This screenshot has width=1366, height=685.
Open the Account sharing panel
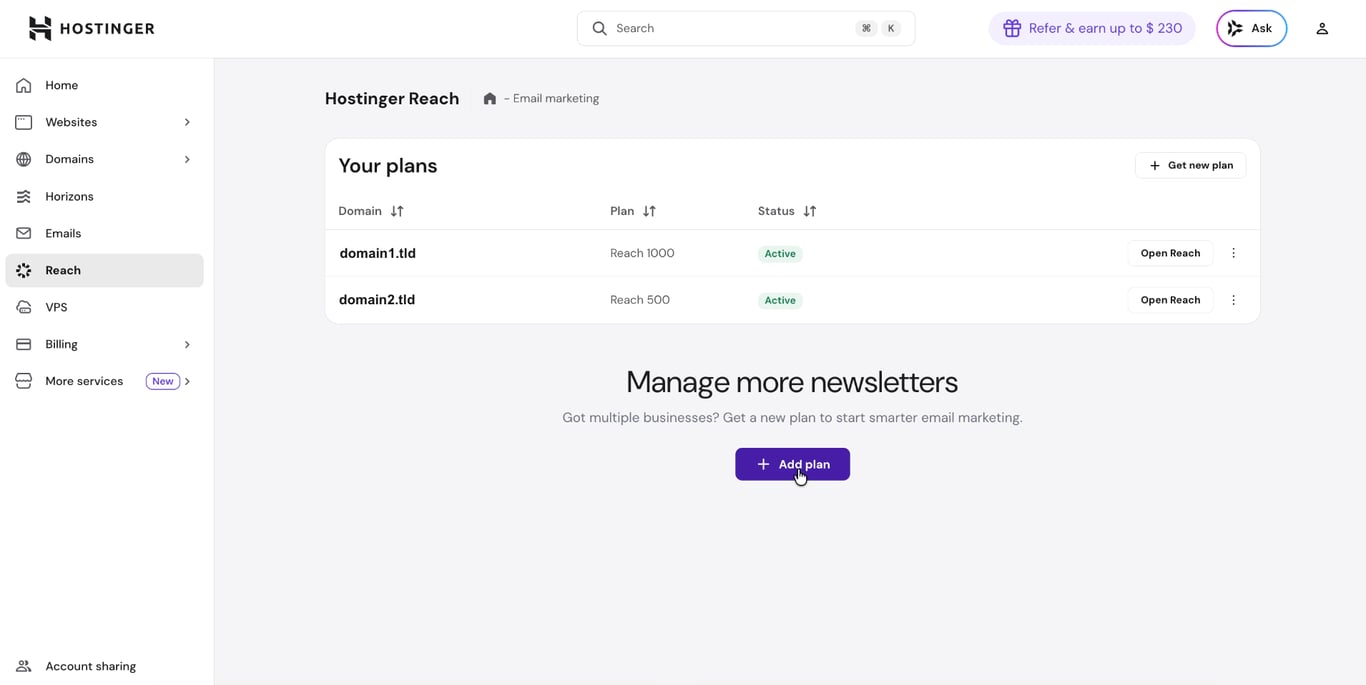click(x=90, y=666)
